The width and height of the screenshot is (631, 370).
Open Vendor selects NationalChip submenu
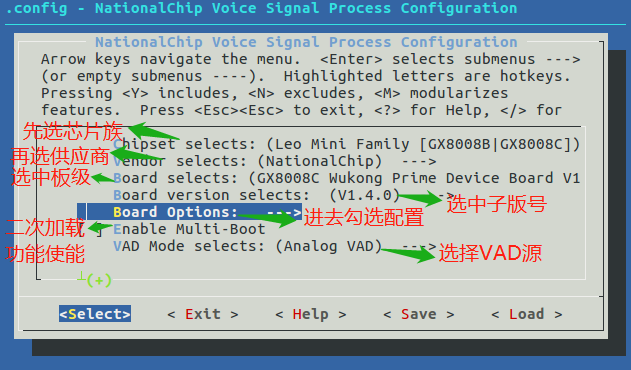pos(275,161)
